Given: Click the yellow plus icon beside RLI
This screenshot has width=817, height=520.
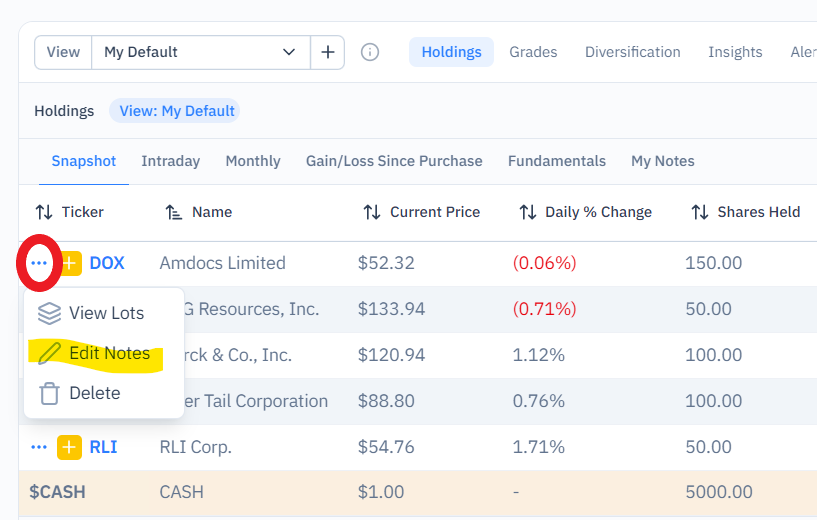Looking at the screenshot, I should (x=69, y=447).
